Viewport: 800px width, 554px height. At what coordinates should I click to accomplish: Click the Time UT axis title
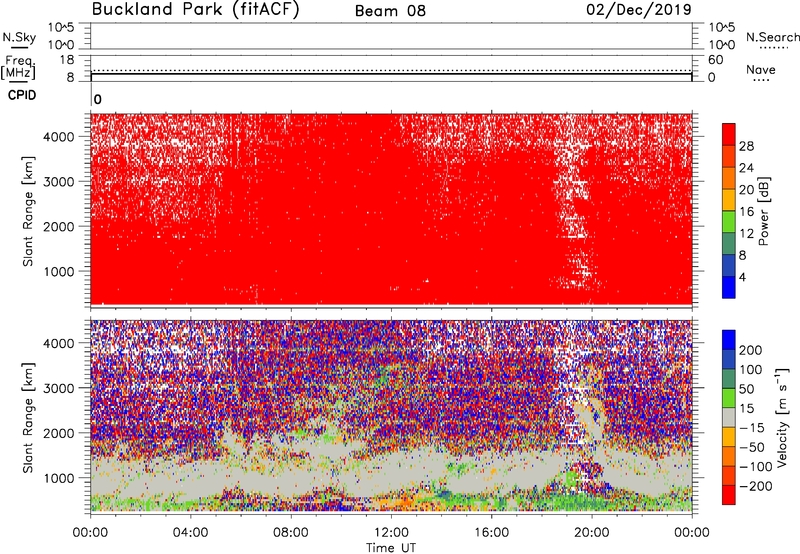coord(391,548)
